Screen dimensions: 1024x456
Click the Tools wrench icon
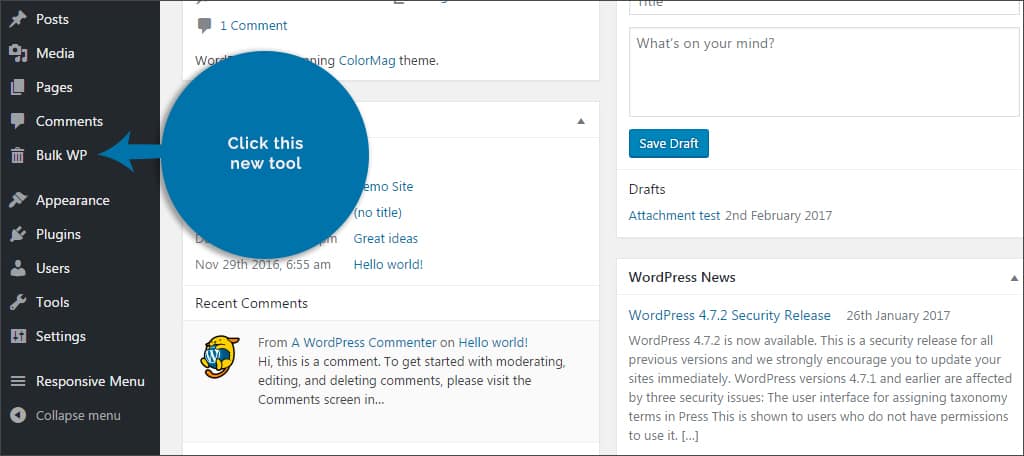click(18, 302)
